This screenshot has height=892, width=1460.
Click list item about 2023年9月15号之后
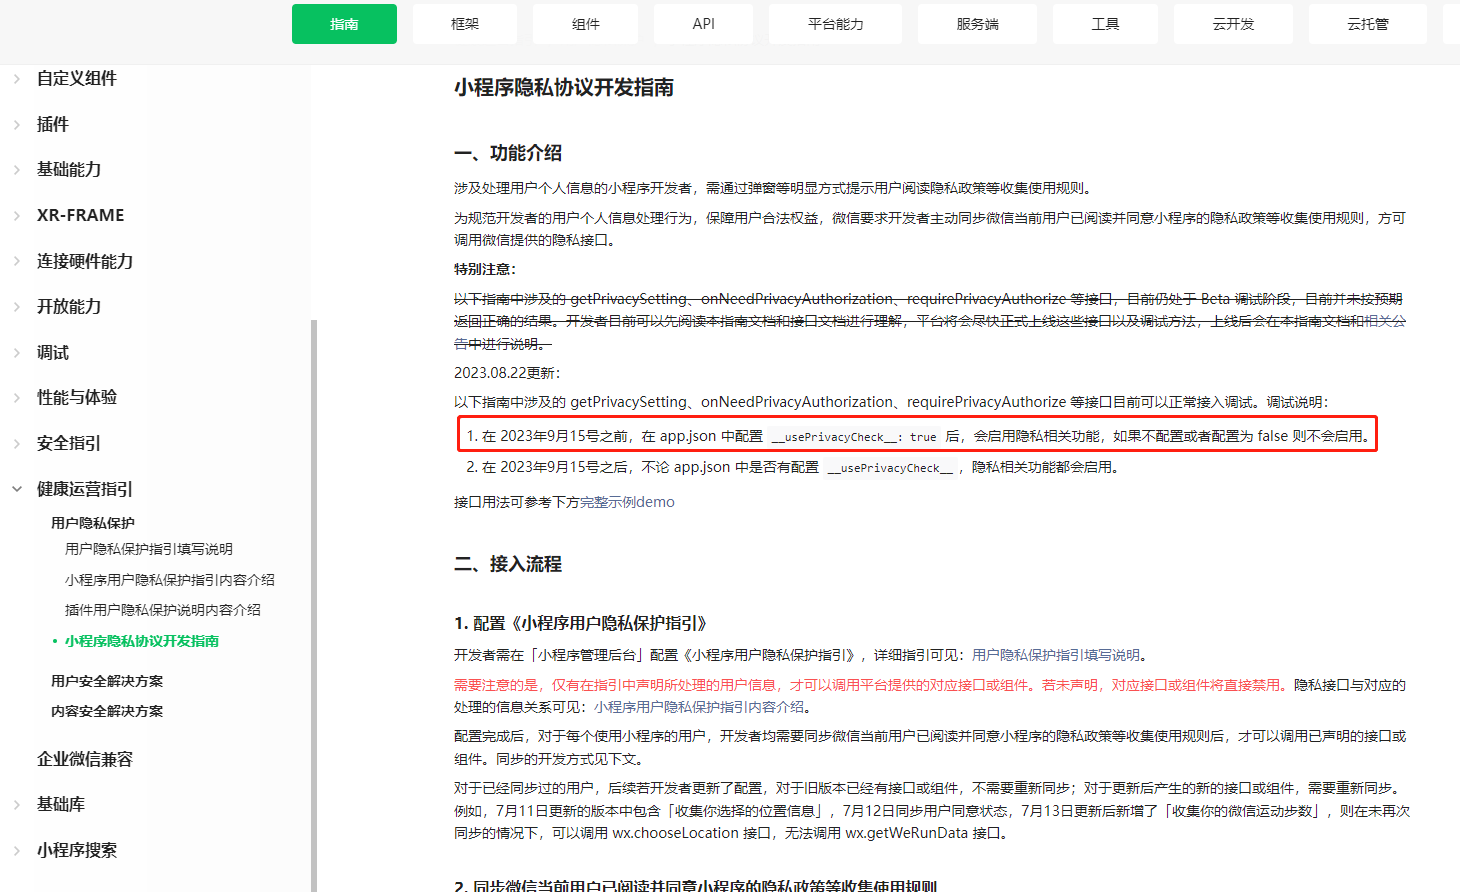tap(792, 467)
